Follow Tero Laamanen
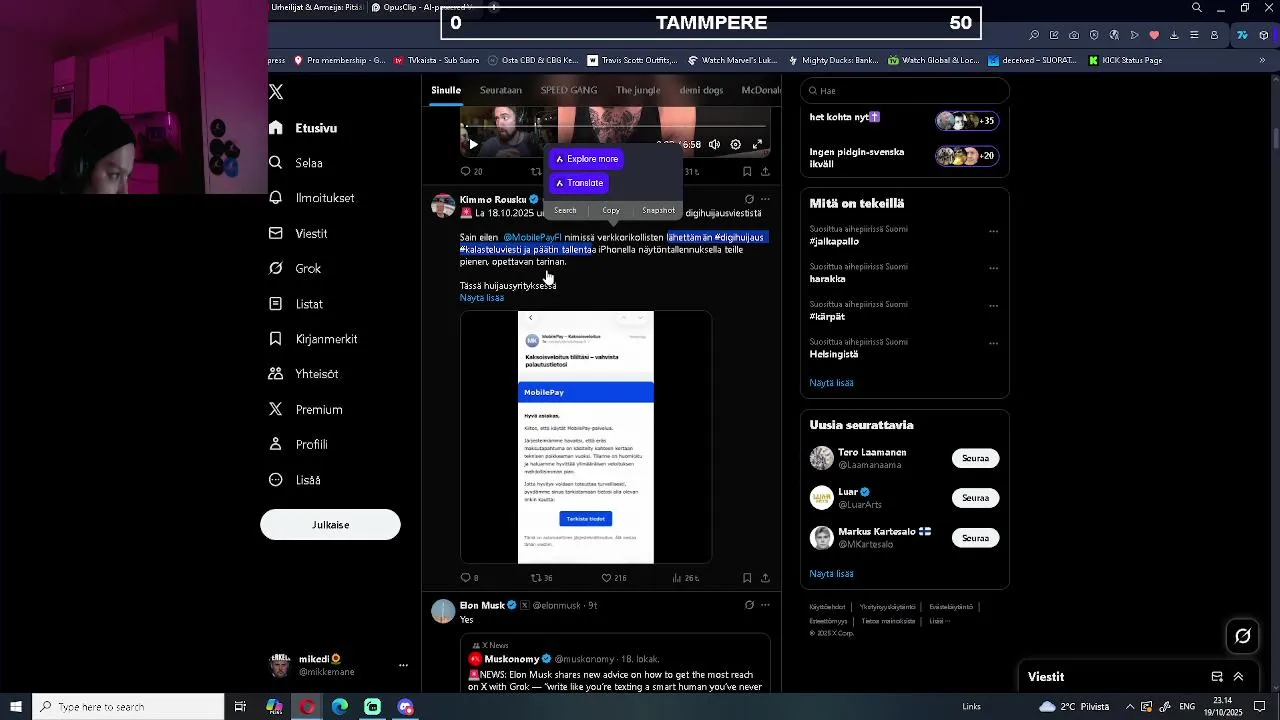1280x720 pixels. 975,458
